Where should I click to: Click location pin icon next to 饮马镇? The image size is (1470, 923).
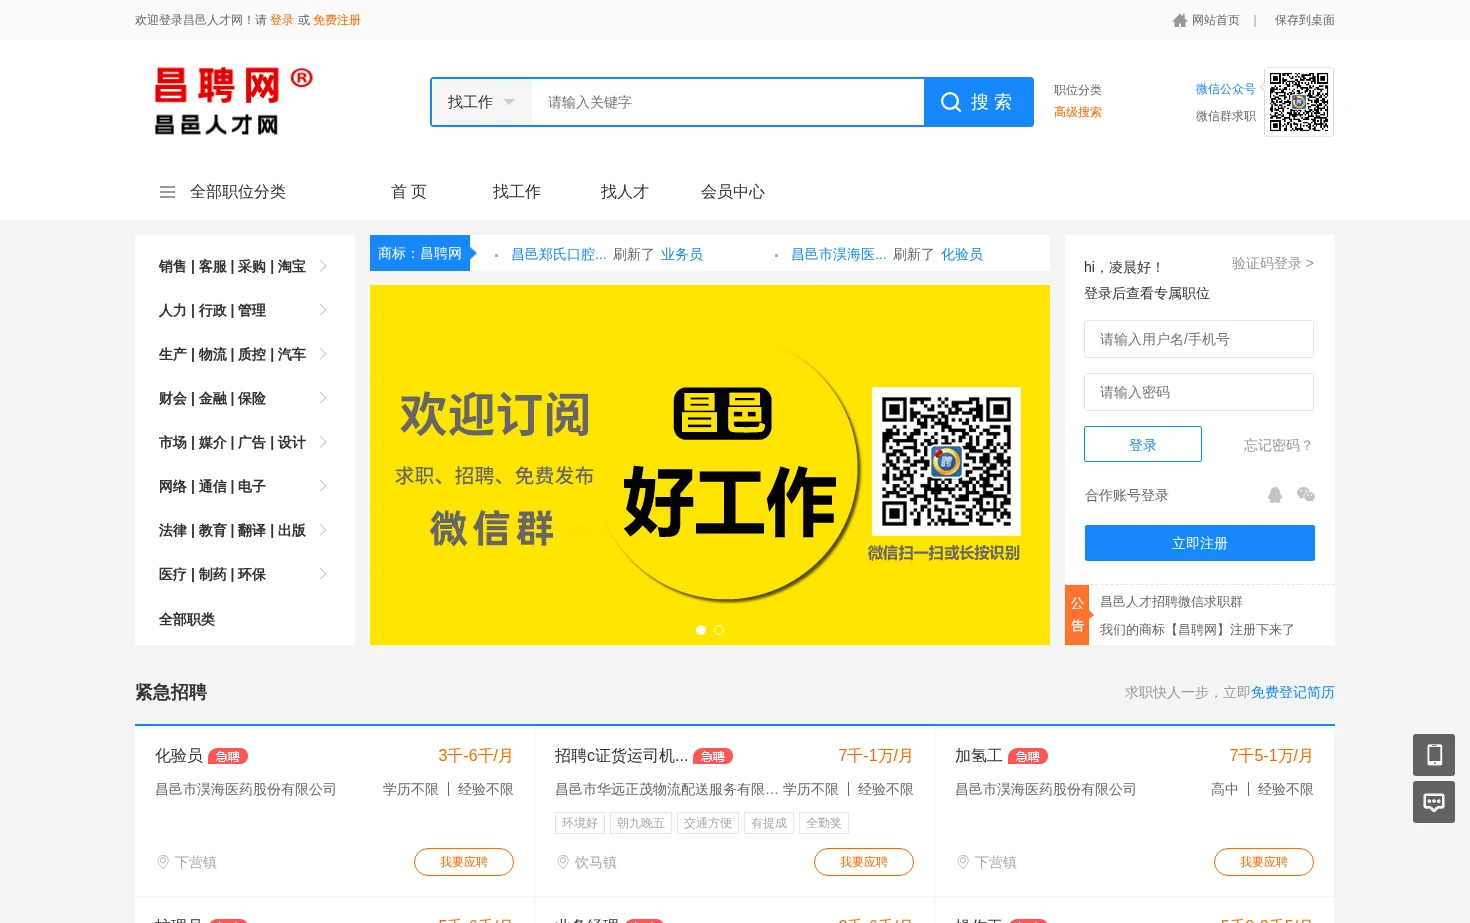(563, 862)
